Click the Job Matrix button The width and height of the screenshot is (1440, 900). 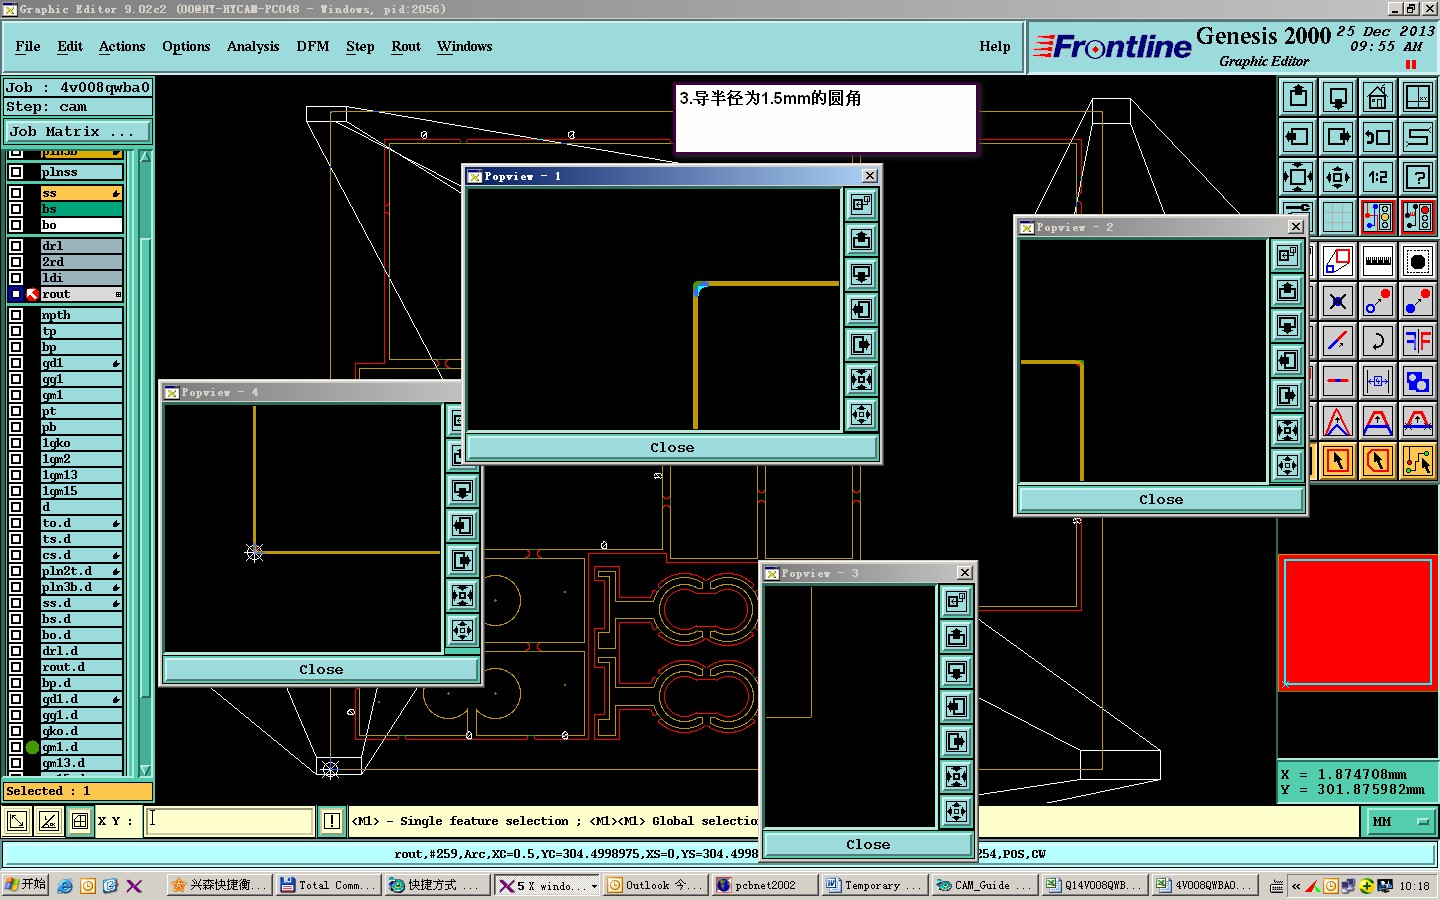pos(77,132)
